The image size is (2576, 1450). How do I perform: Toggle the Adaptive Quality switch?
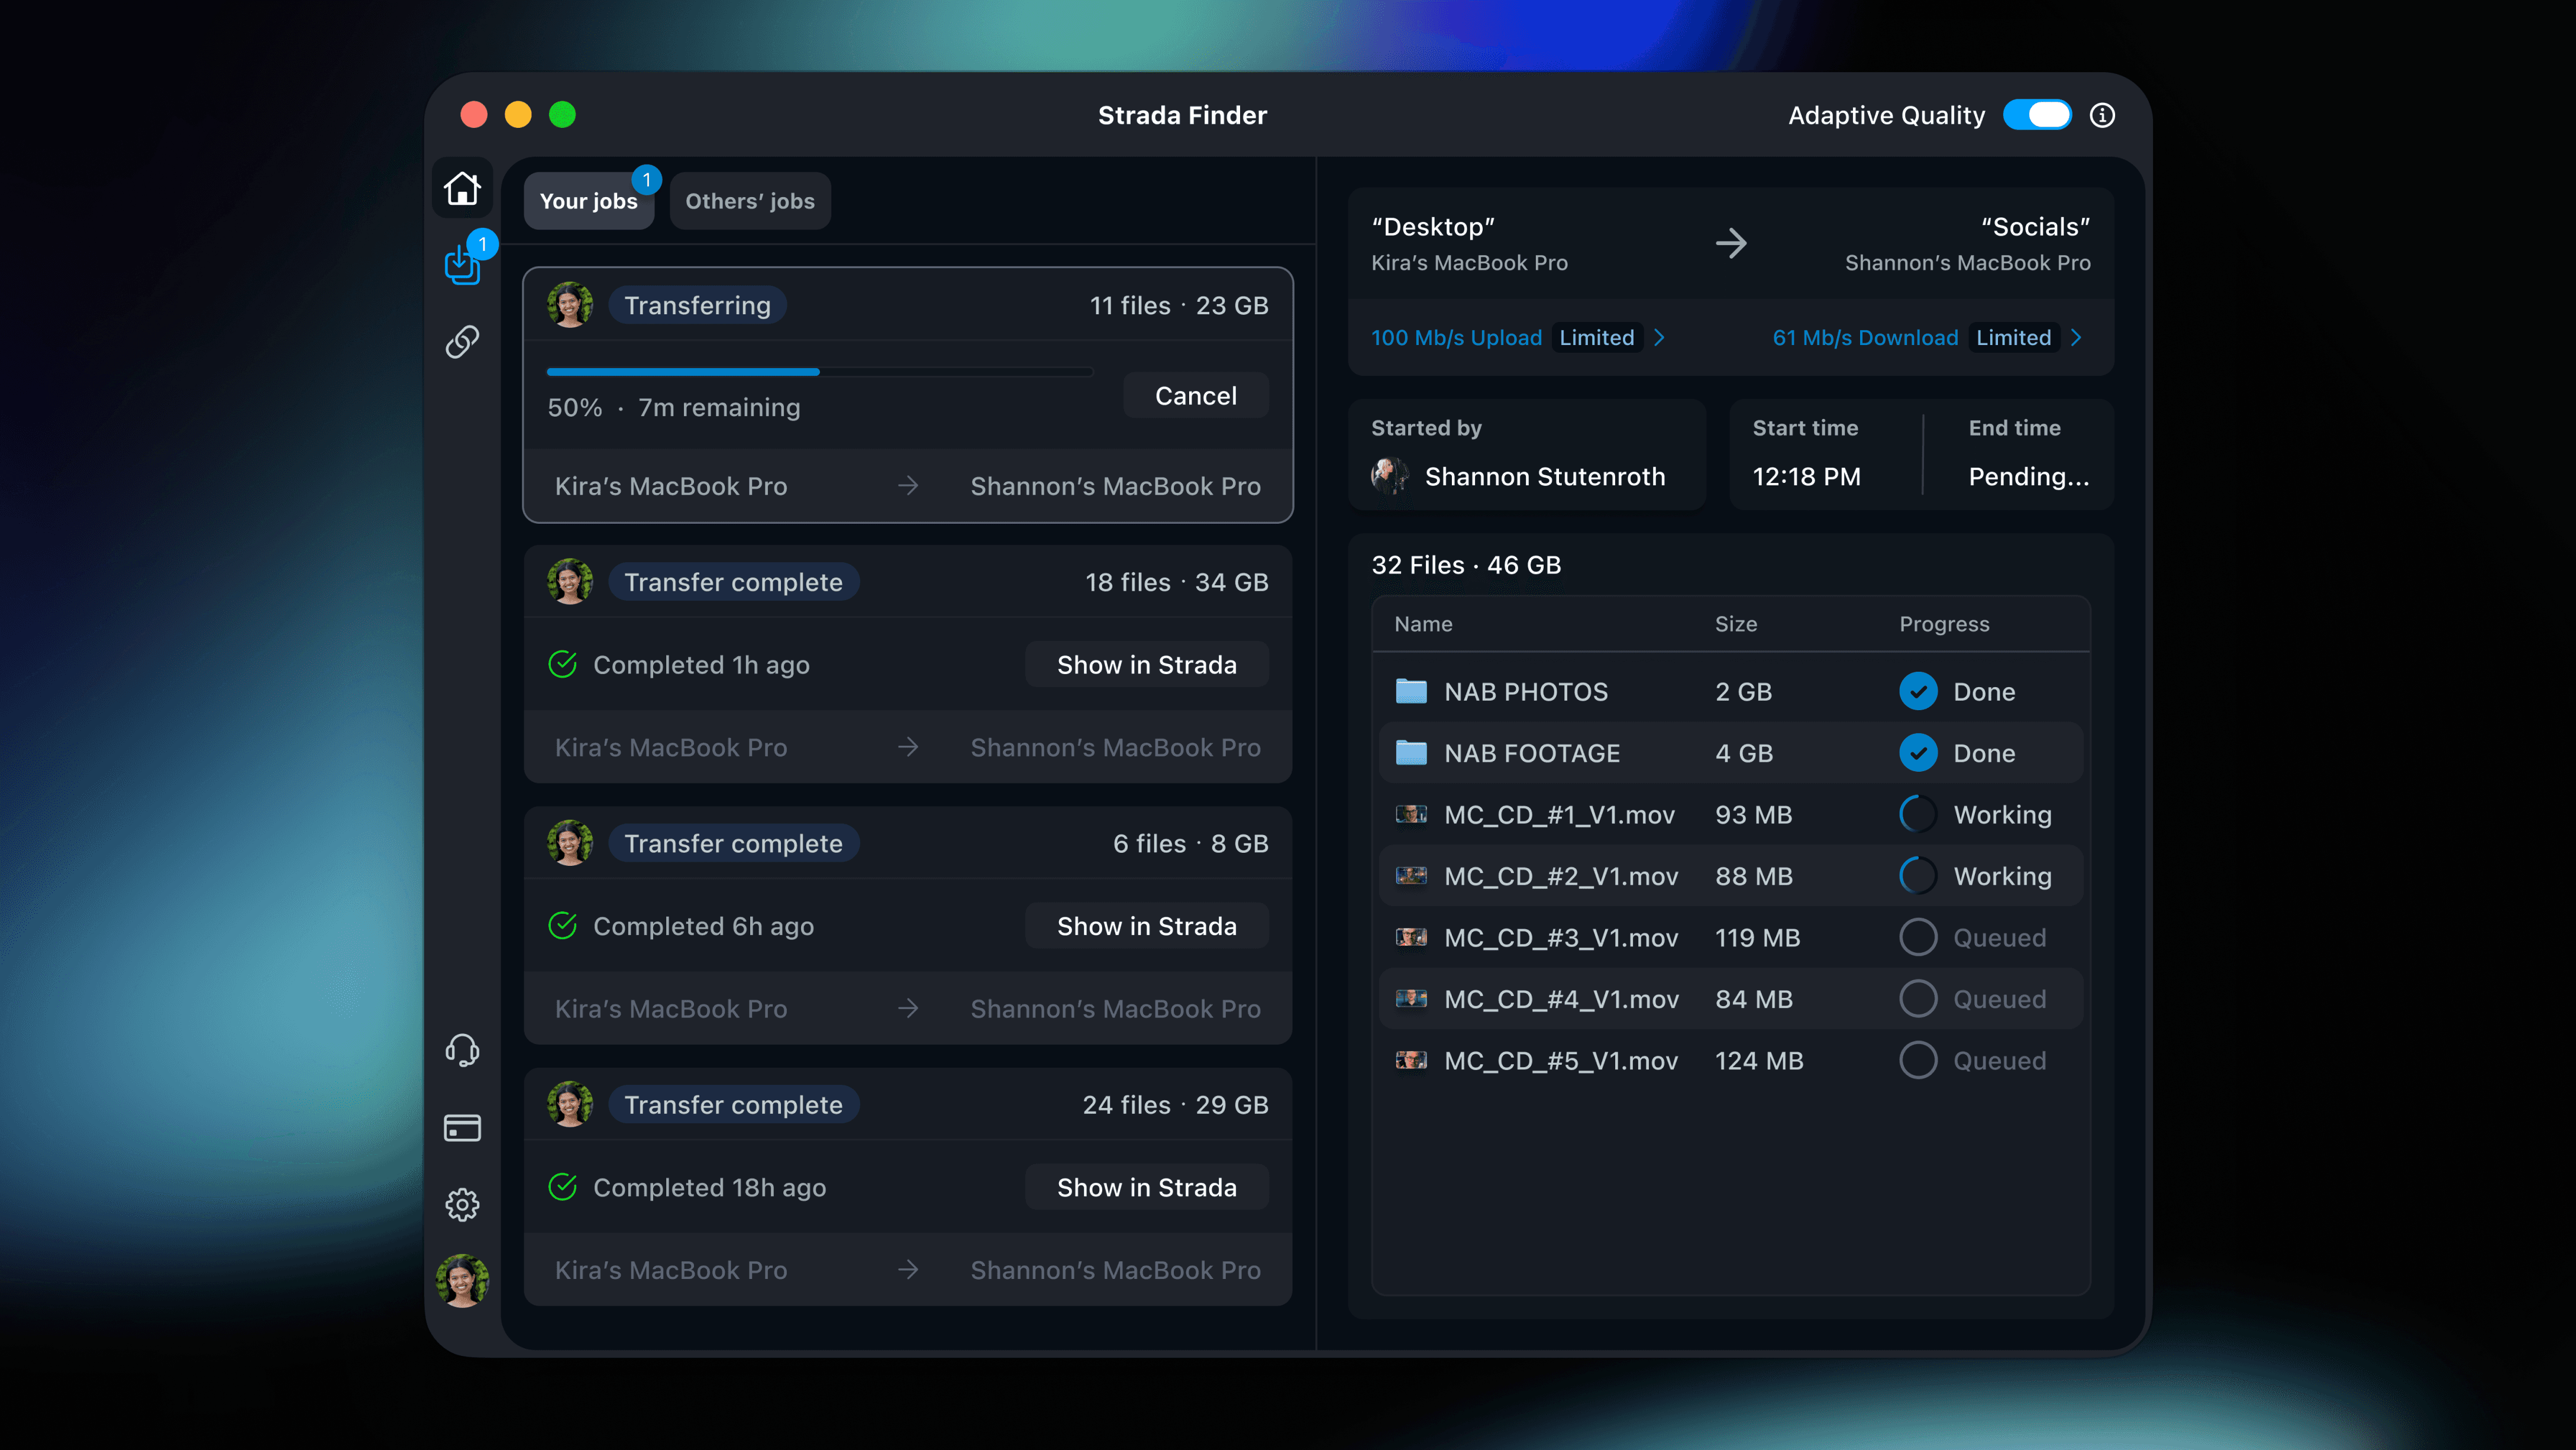pyautogui.click(x=2037, y=115)
